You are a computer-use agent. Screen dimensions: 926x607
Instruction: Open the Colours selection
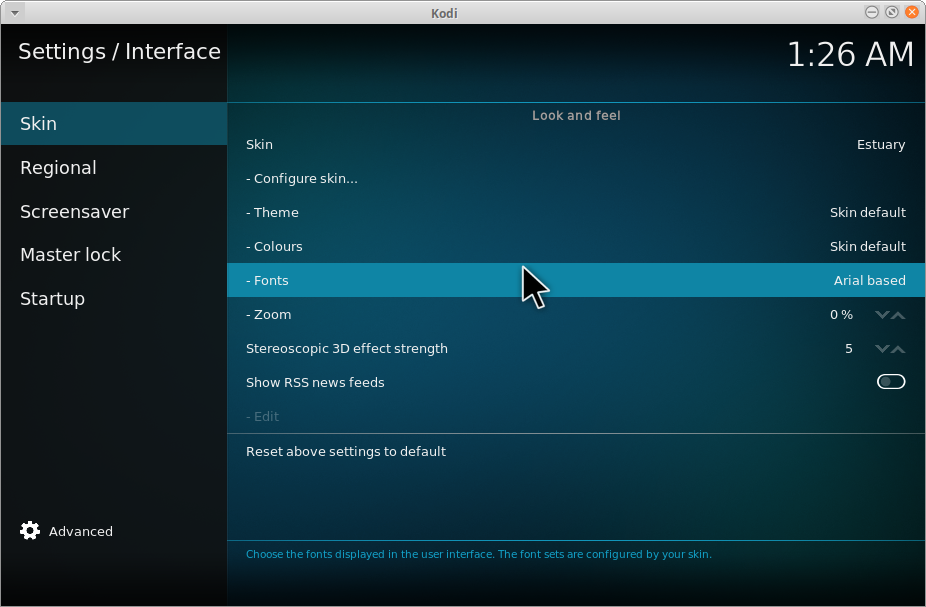point(576,246)
